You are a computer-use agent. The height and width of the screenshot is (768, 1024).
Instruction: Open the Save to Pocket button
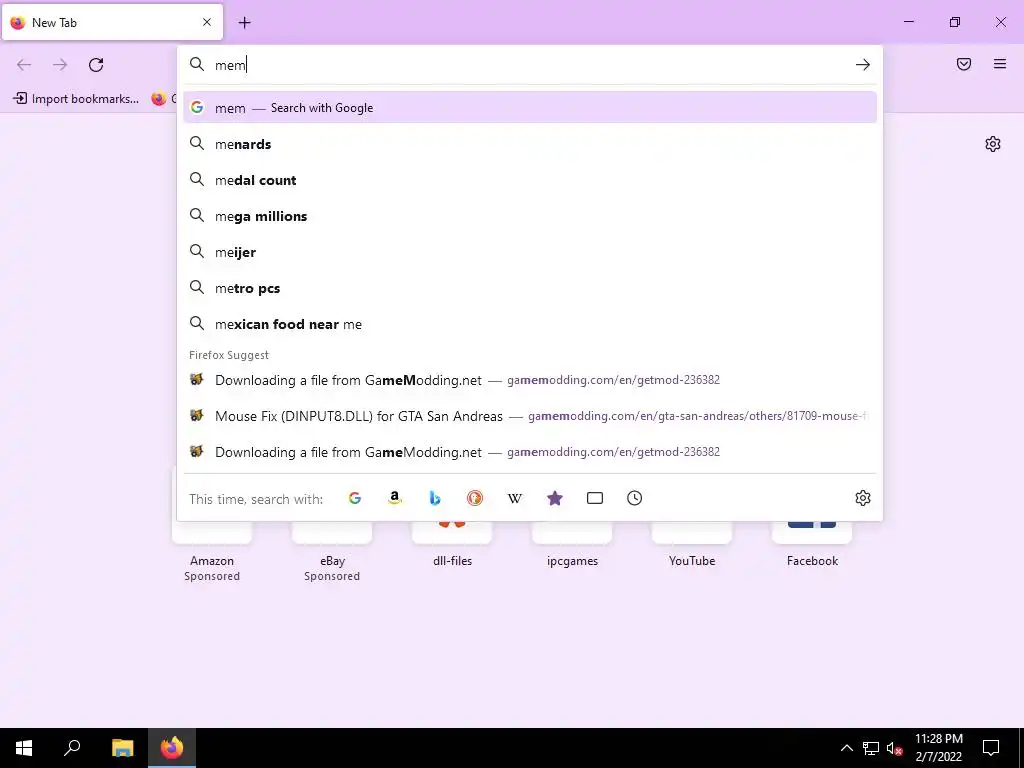(964, 64)
